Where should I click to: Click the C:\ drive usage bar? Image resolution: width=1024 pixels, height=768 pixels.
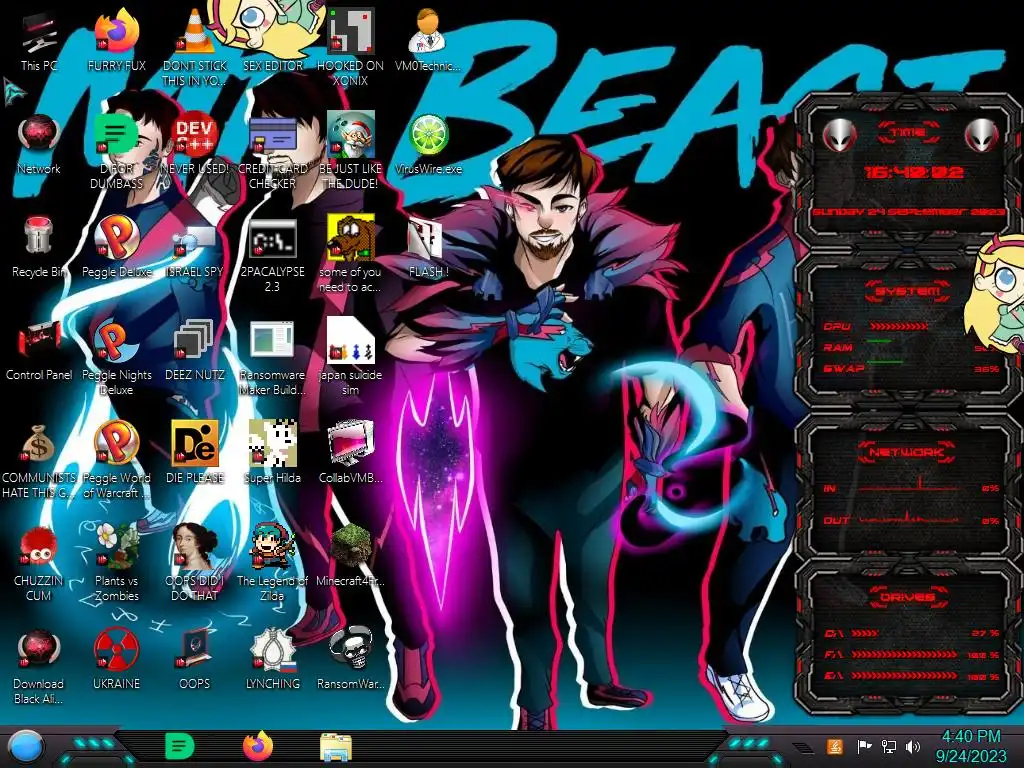[x=865, y=633]
